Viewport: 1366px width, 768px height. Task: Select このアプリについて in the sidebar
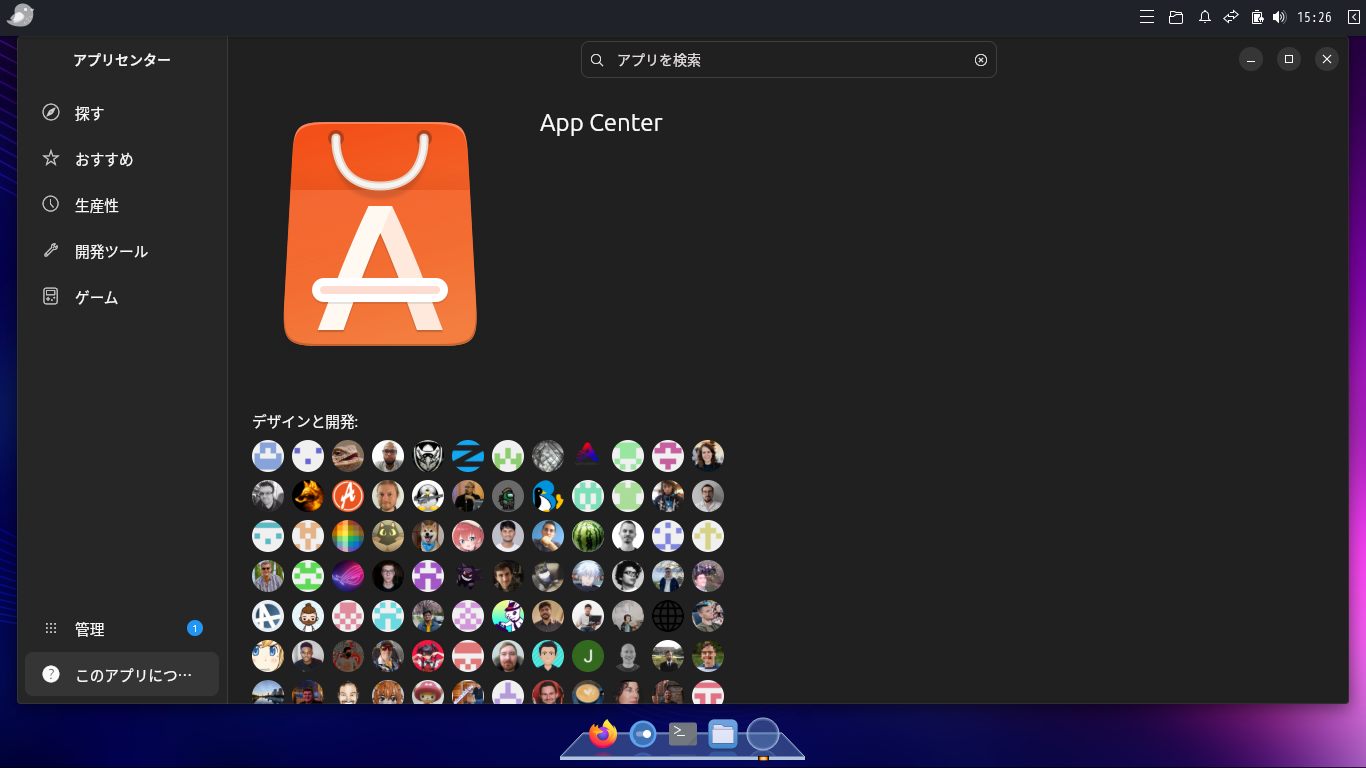pyautogui.click(x=122, y=675)
